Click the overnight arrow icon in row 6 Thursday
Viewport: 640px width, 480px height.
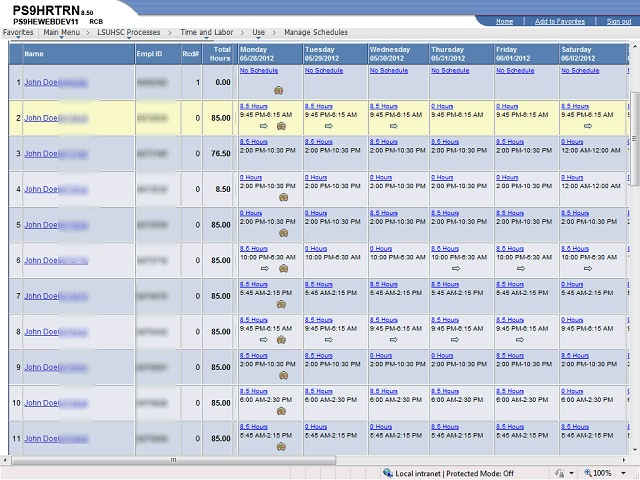[x=456, y=269]
